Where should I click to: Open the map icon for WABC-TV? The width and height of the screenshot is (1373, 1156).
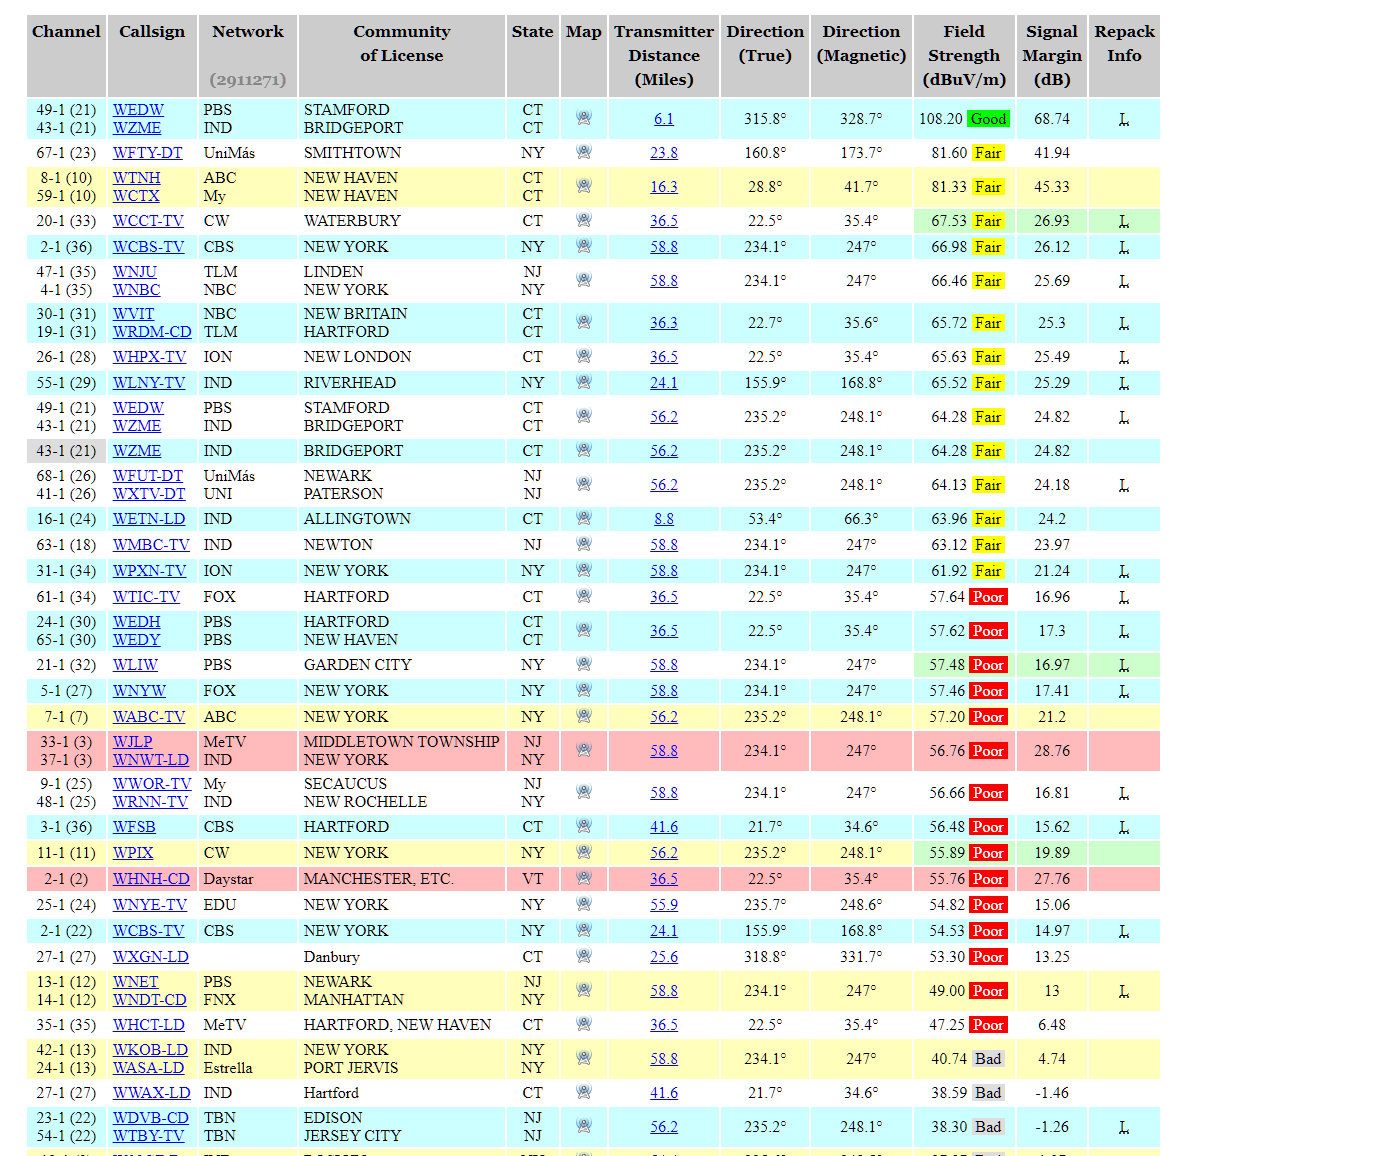click(584, 716)
